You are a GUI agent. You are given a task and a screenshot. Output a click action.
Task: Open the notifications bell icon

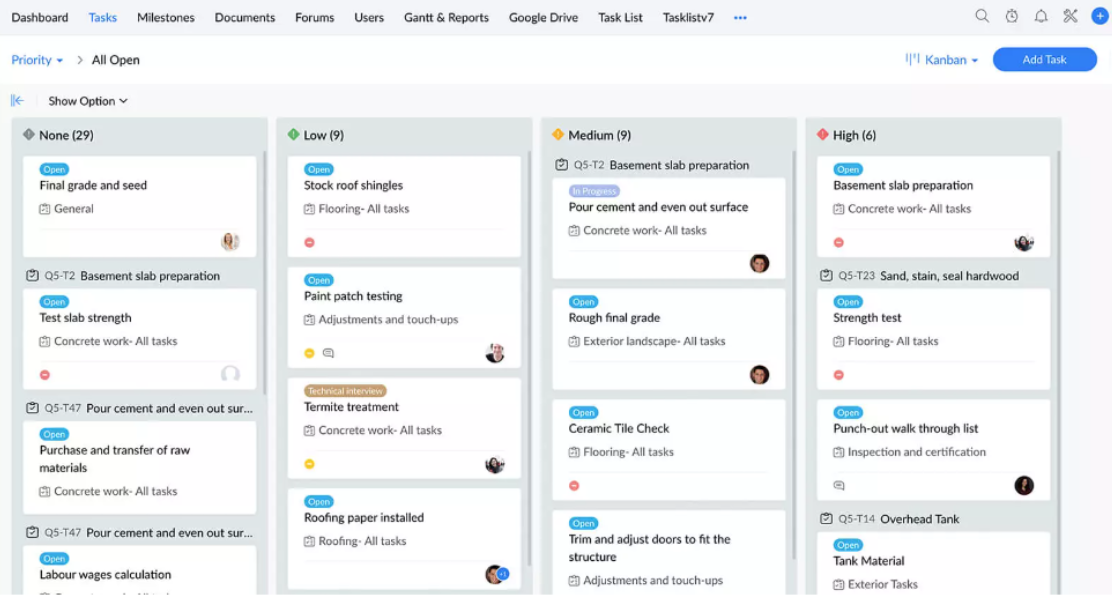click(x=1040, y=16)
